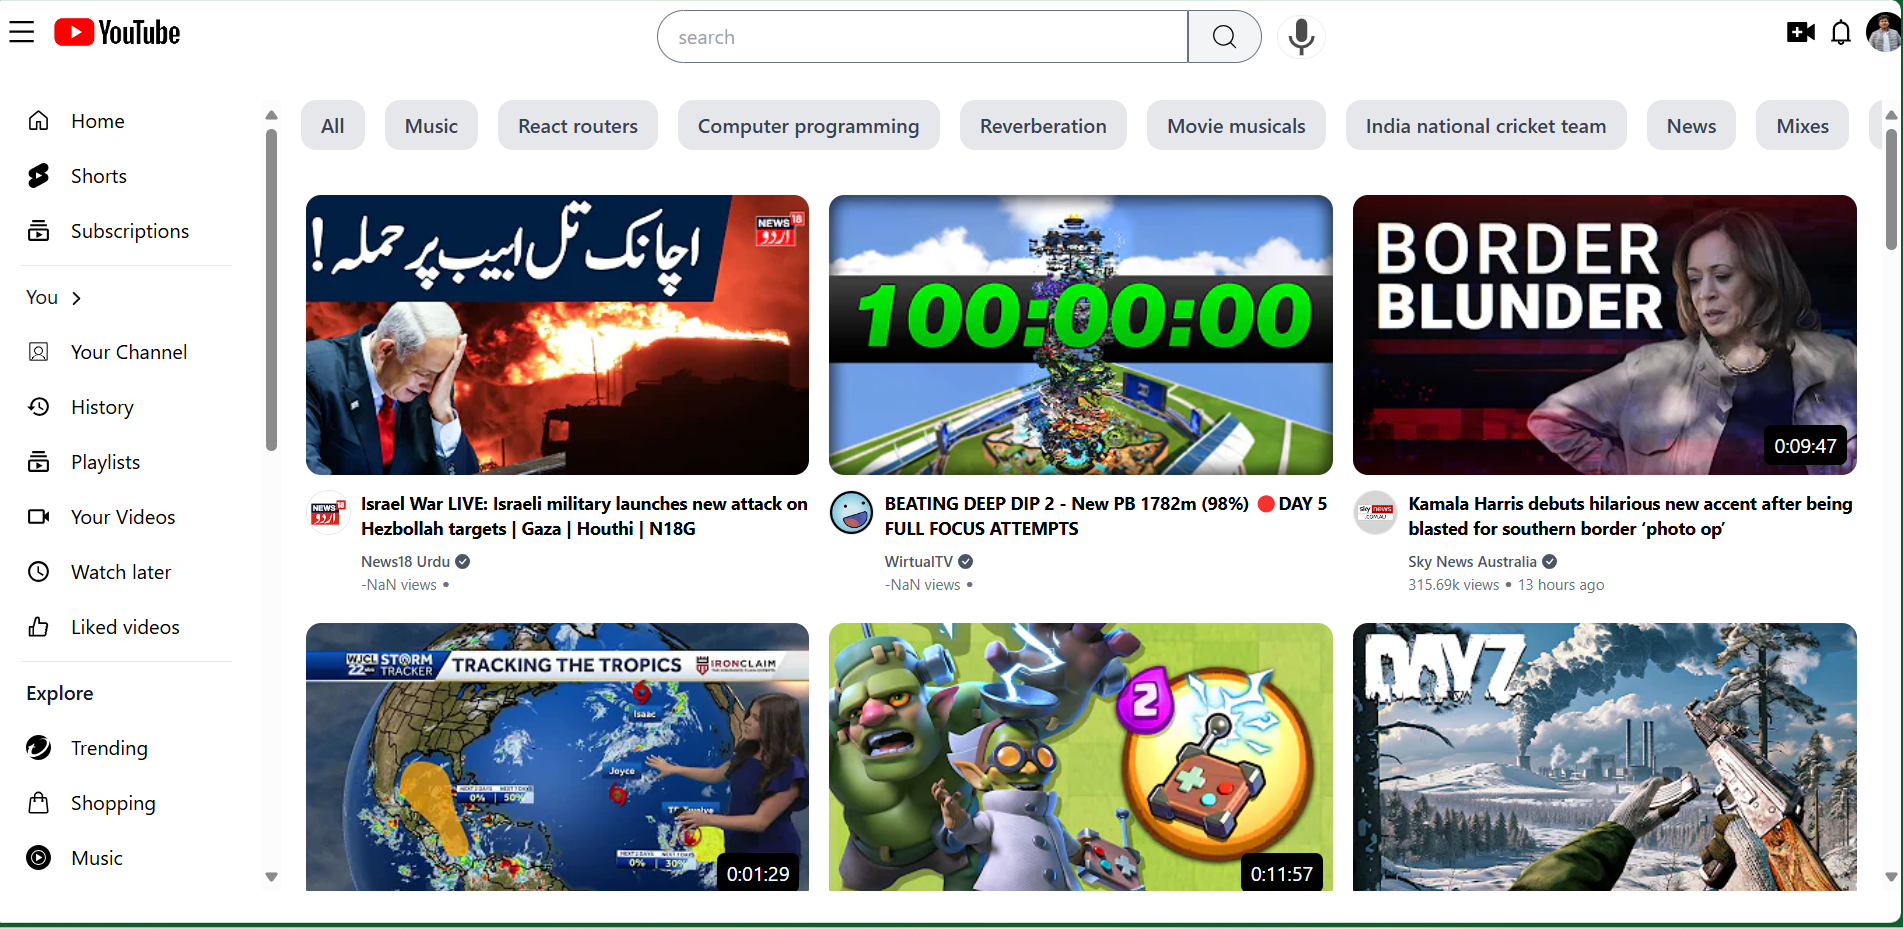Image resolution: width=1903 pixels, height=929 pixels.
Task: Open Watch later list
Action: [x=121, y=572]
